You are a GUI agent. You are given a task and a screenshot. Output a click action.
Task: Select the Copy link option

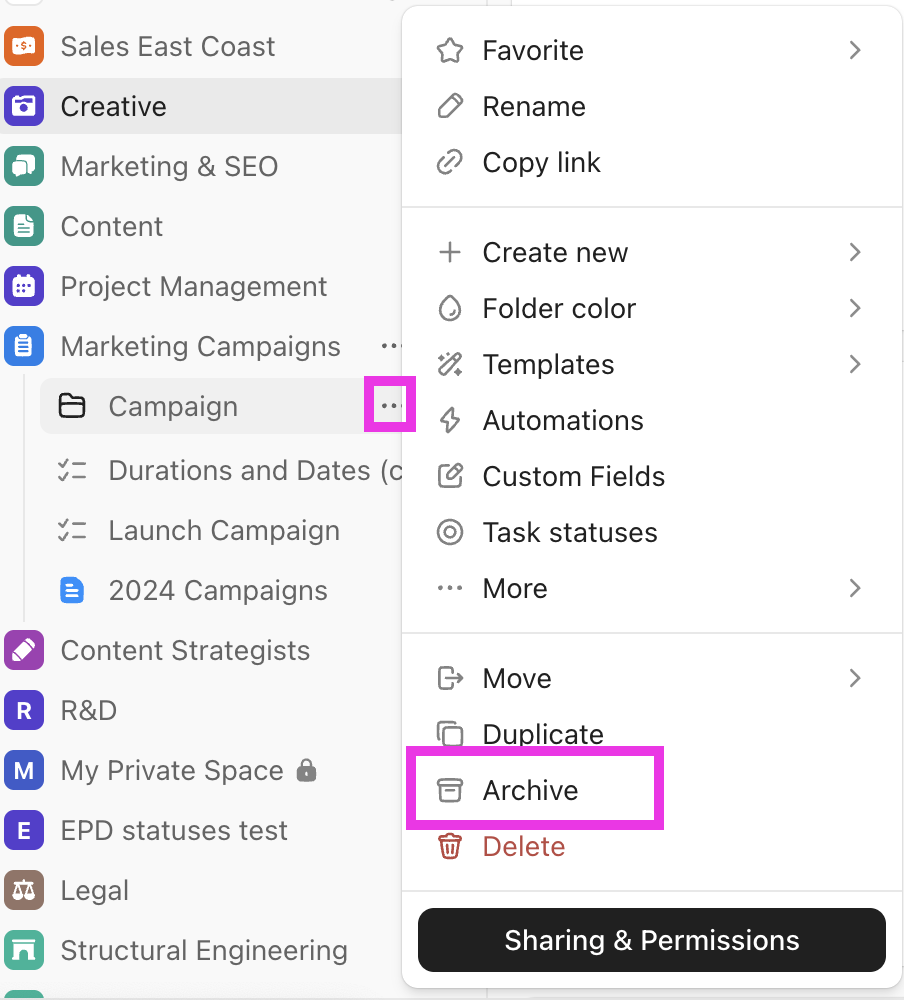pyautogui.click(x=541, y=163)
